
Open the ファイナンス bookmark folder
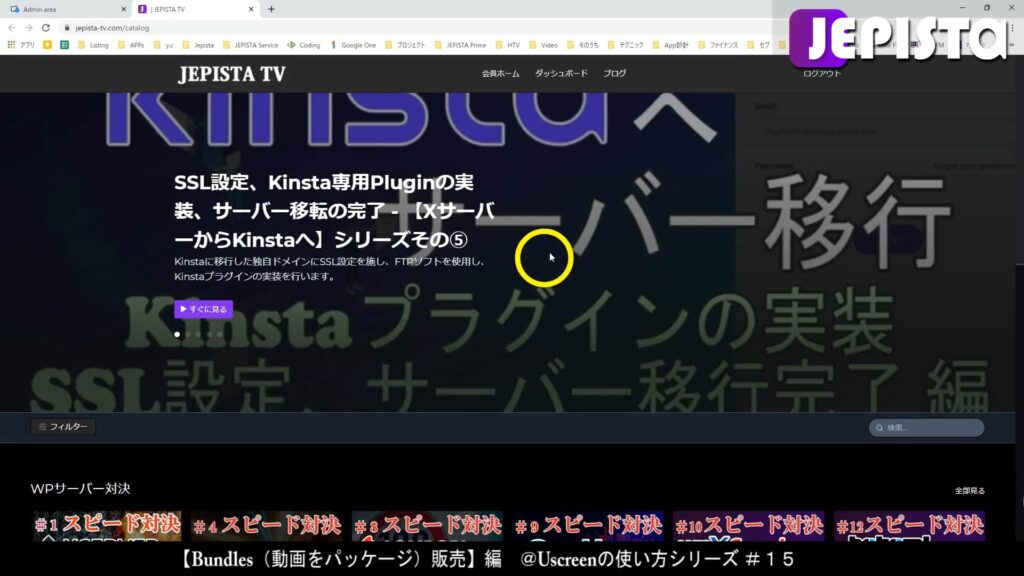[x=718, y=45]
